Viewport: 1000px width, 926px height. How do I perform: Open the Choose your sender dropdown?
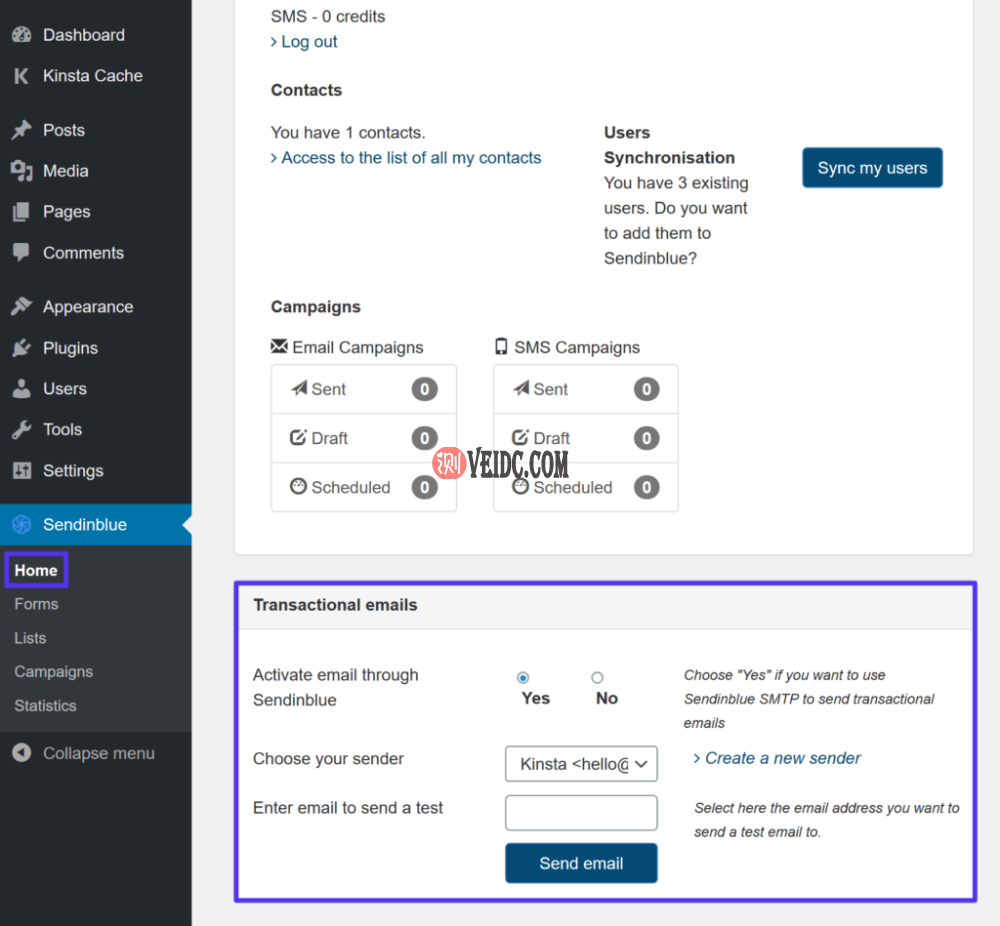click(581, 764)
